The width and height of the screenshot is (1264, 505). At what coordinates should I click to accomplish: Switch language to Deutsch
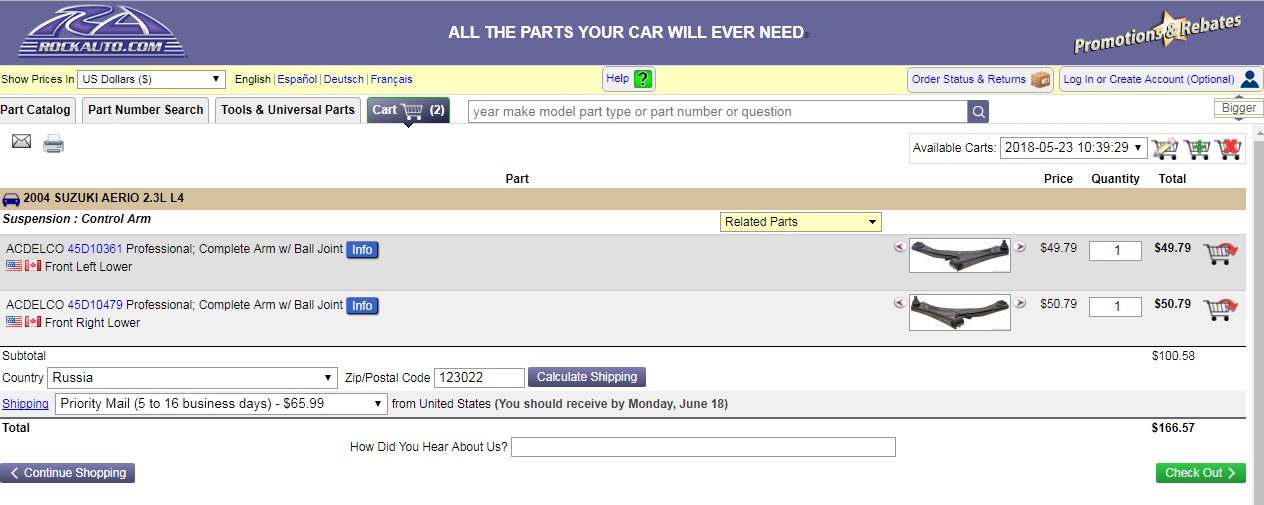pyautogui.click(x=344, y=79)
